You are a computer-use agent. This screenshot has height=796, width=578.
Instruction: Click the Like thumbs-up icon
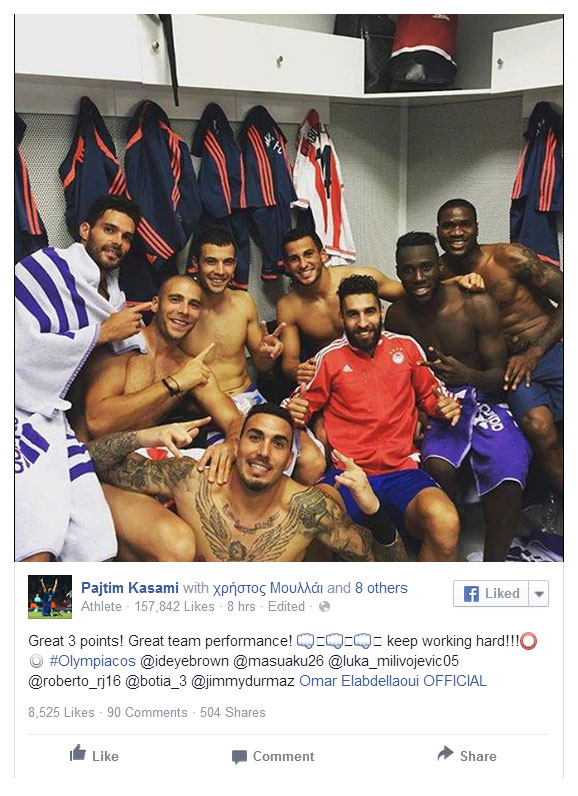[x=78, y=753]
